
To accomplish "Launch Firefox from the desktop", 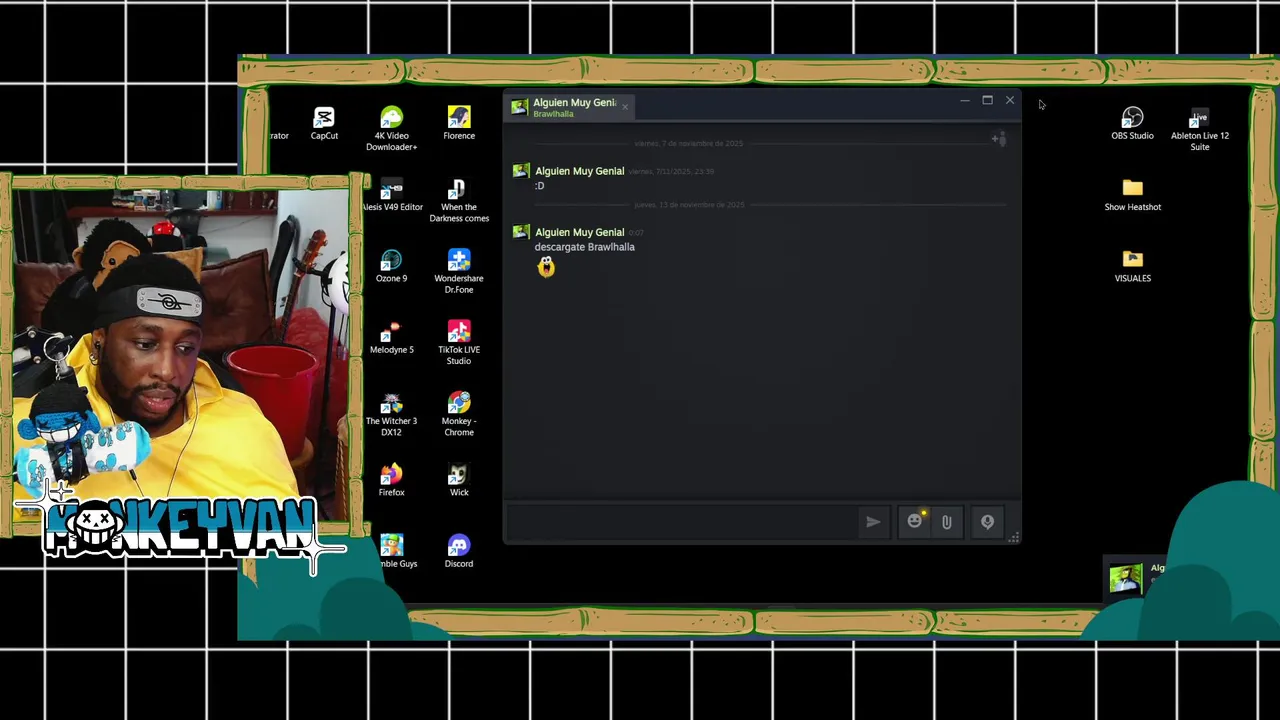I will click(391, 480).
